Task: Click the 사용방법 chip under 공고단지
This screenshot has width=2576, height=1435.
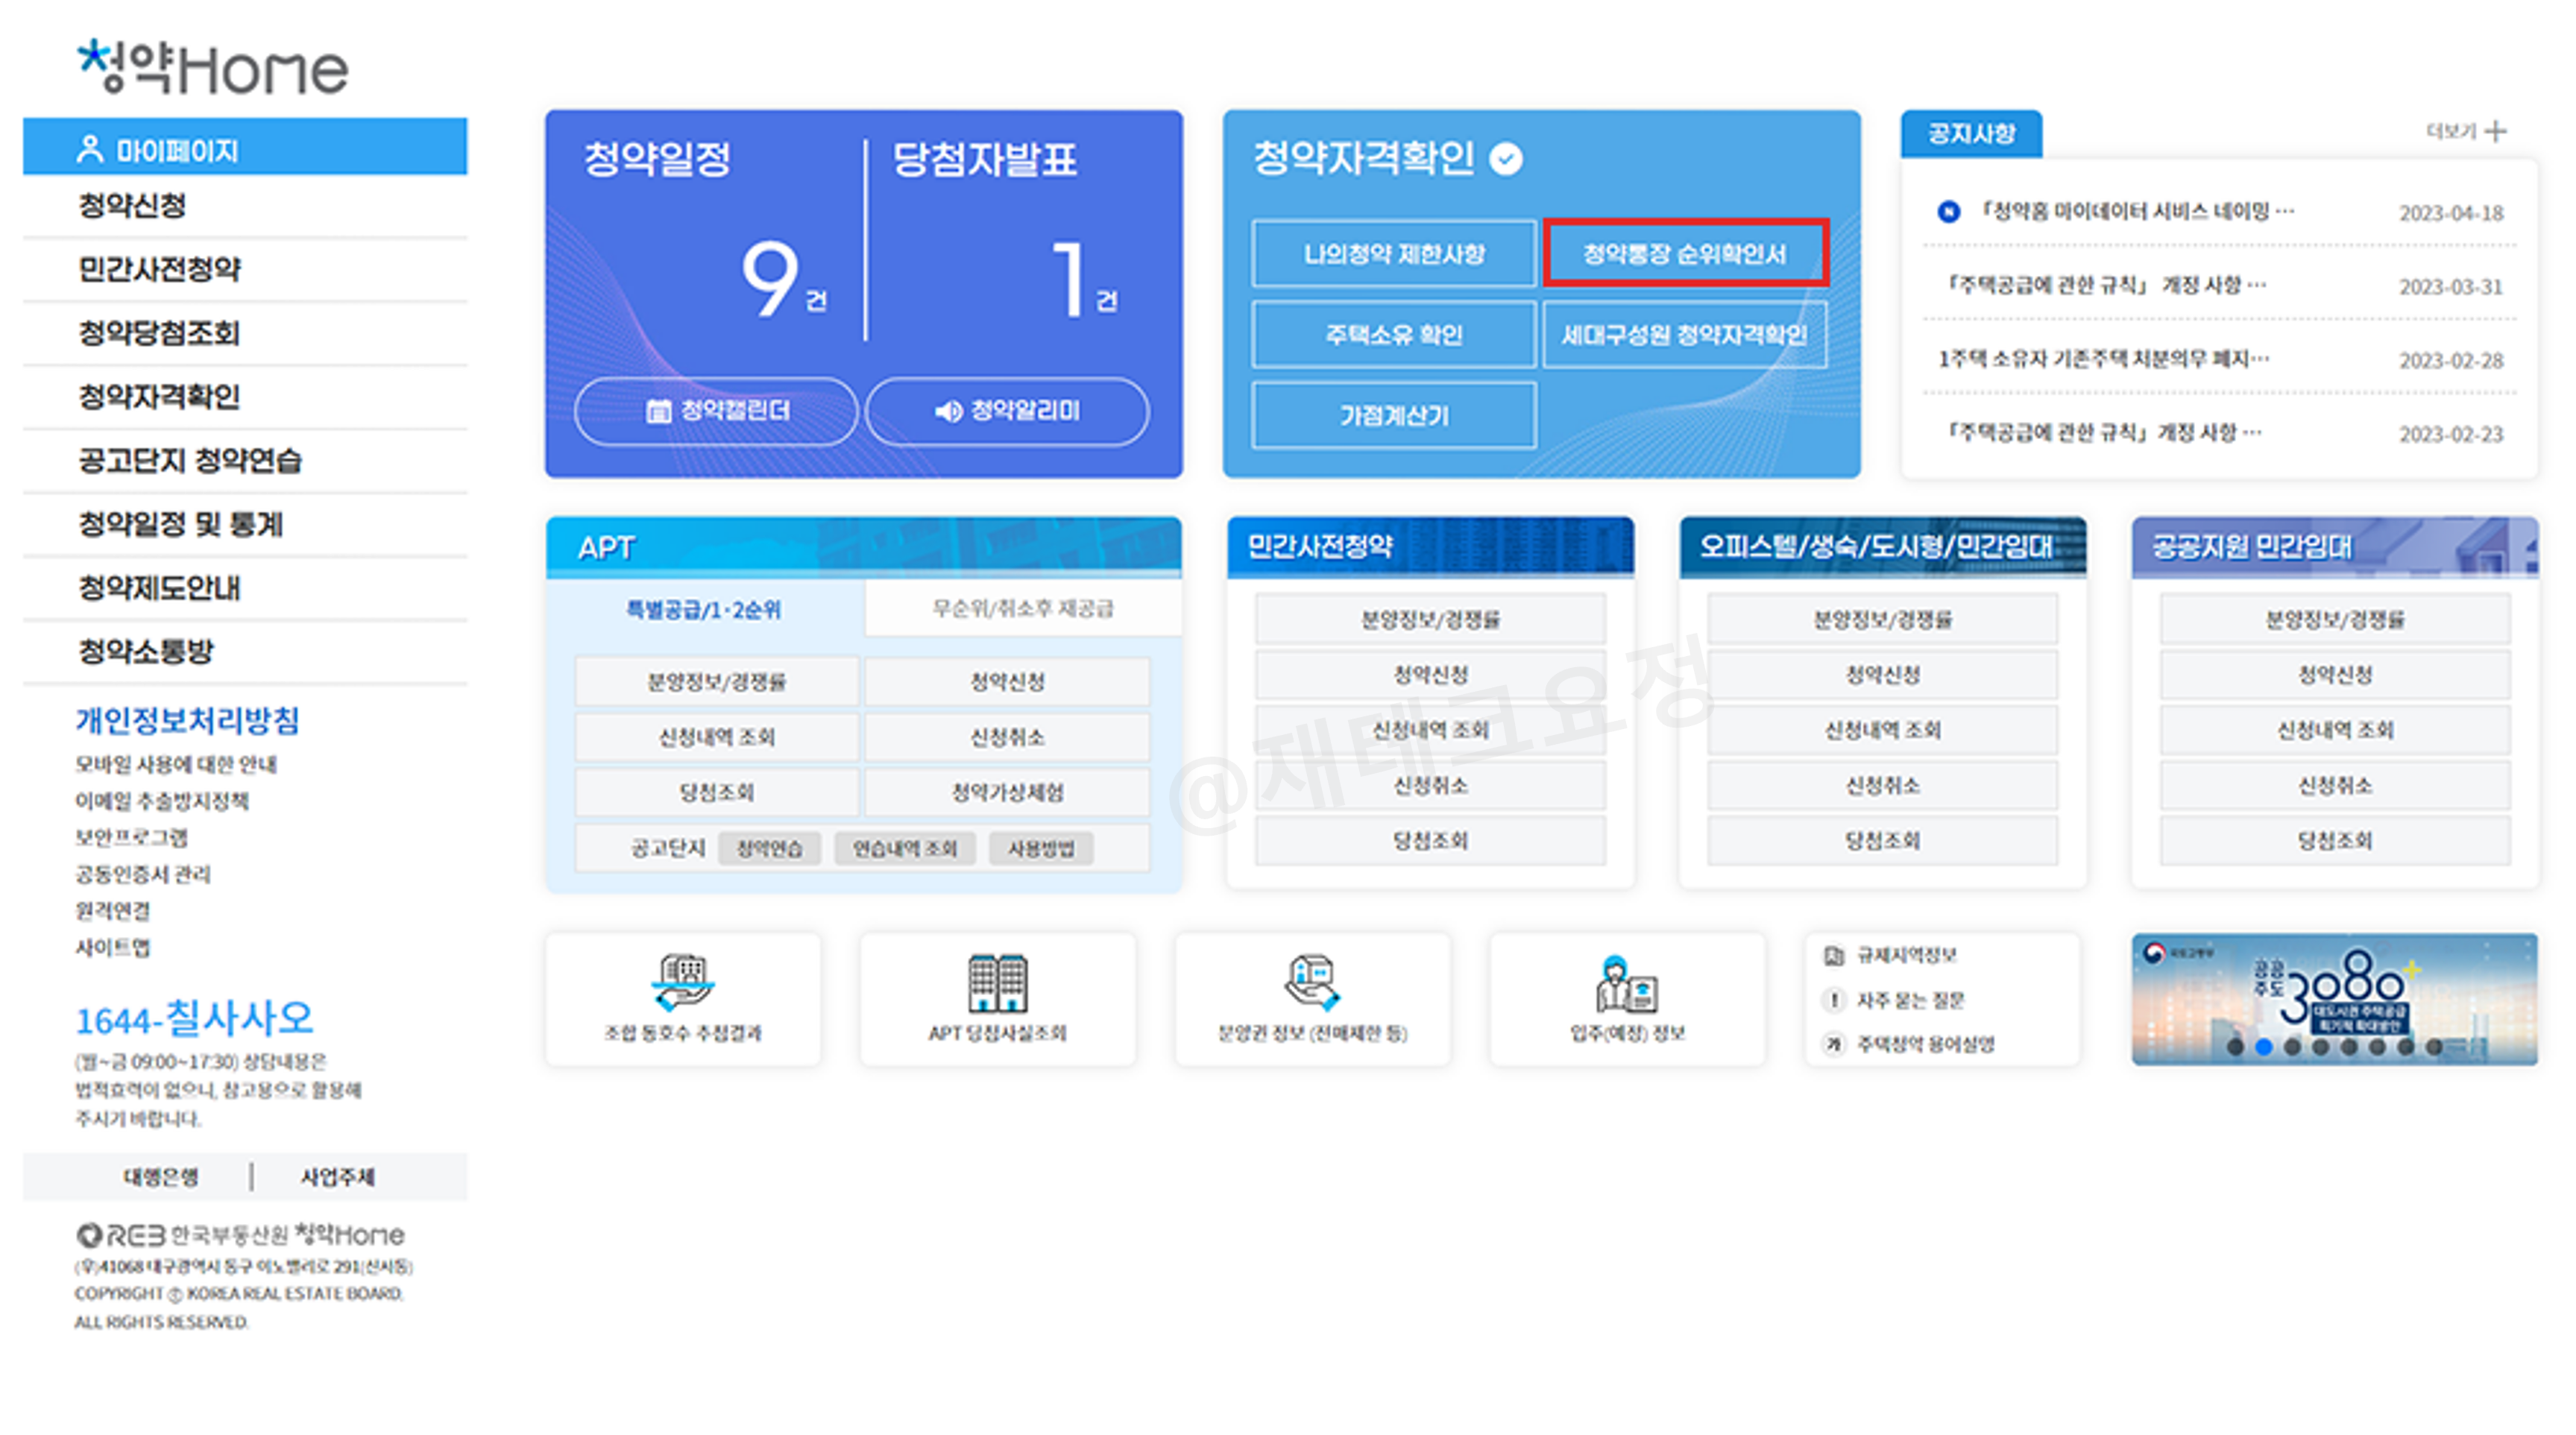Action: point(1041,849)
